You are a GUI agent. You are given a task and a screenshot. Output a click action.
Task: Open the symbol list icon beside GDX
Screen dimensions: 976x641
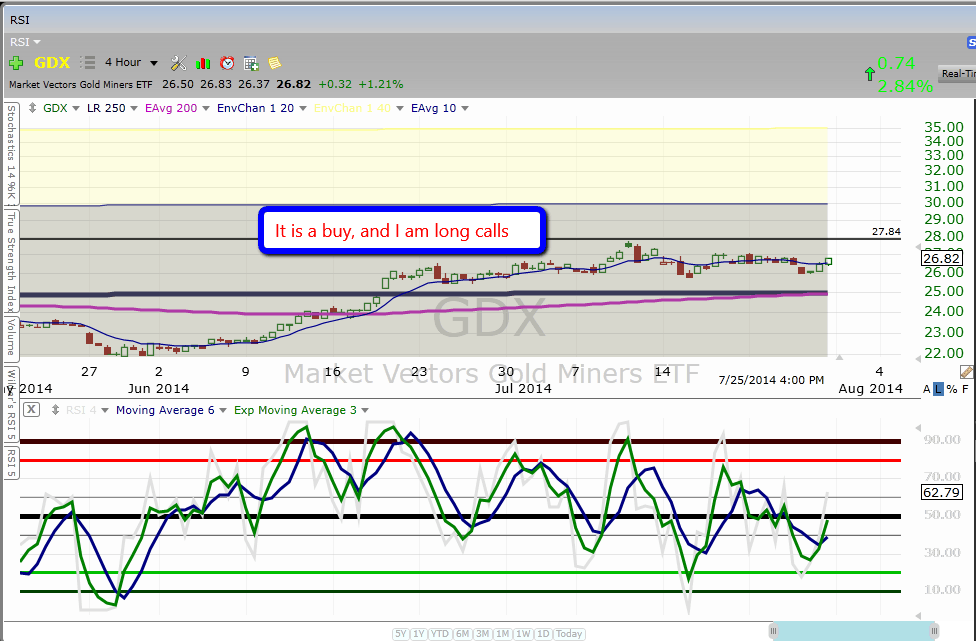87,62
